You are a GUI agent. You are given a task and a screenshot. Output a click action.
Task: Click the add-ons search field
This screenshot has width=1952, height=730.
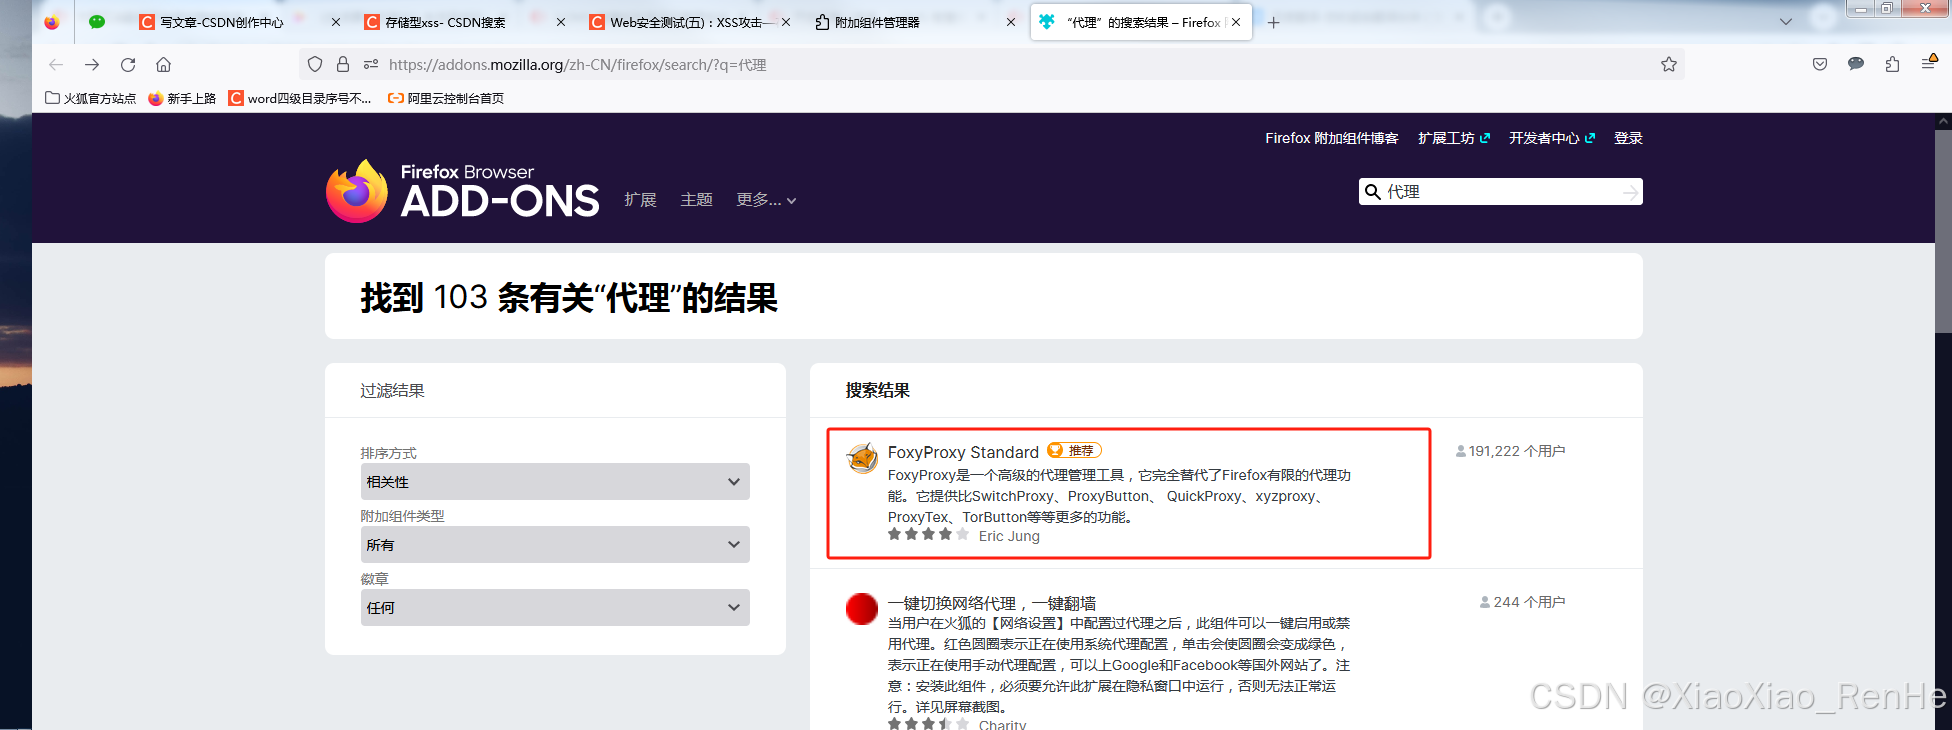pyautogui.click(x=1499, y=192)
